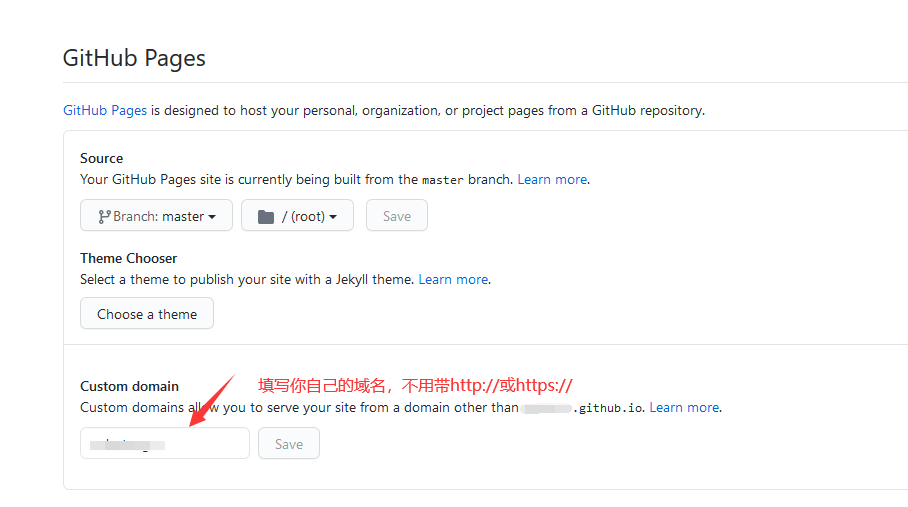Screen dimensions: 908x507
Task: Click the folder icon in the root selector
Action: point(266,216)
